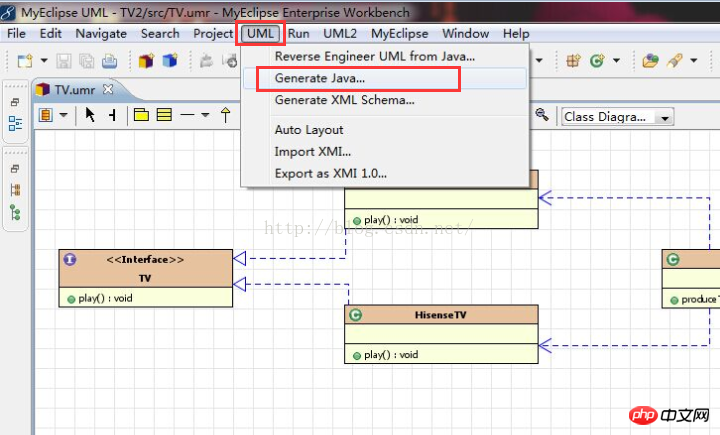Screen dimensions: 720x435
Task: Click the New wizard icon in main toolbar
Action: [25, 61]
